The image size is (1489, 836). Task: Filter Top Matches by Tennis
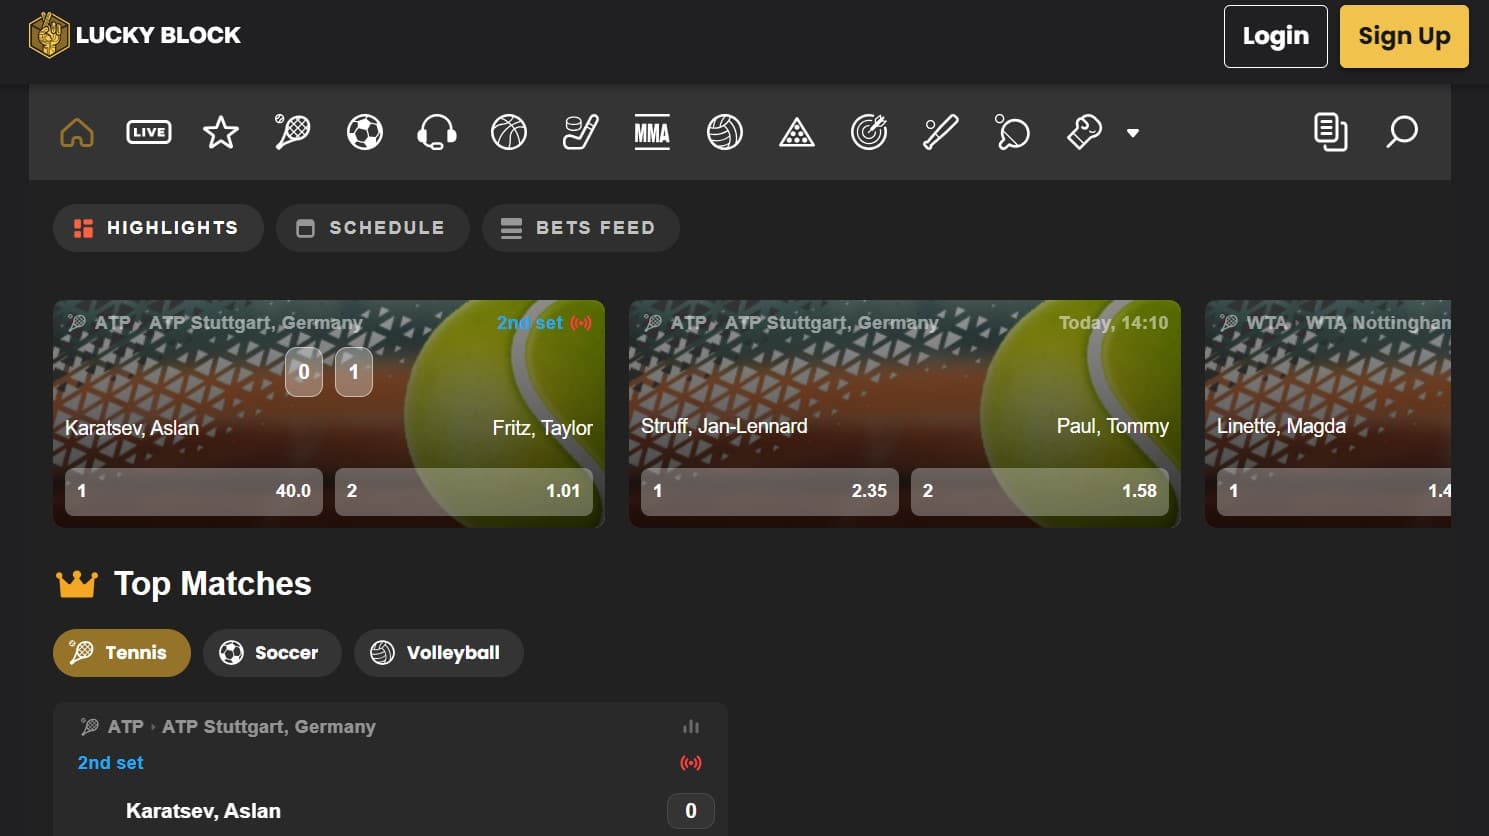(122, 653)
